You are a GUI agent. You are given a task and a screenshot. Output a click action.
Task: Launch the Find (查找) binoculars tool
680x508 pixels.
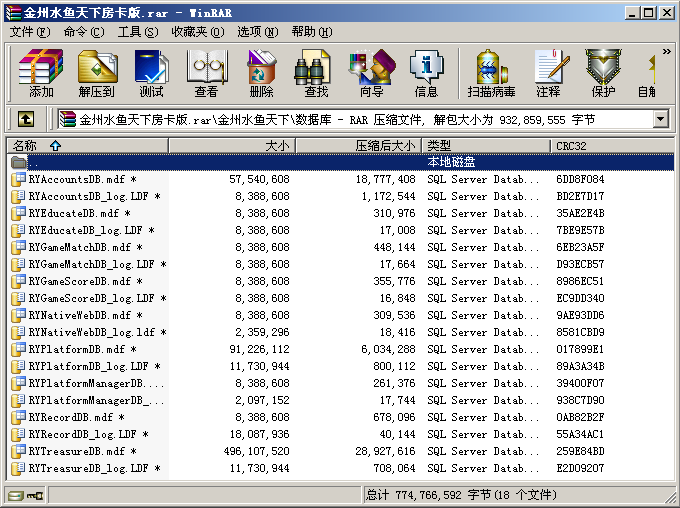coord(316,73)
